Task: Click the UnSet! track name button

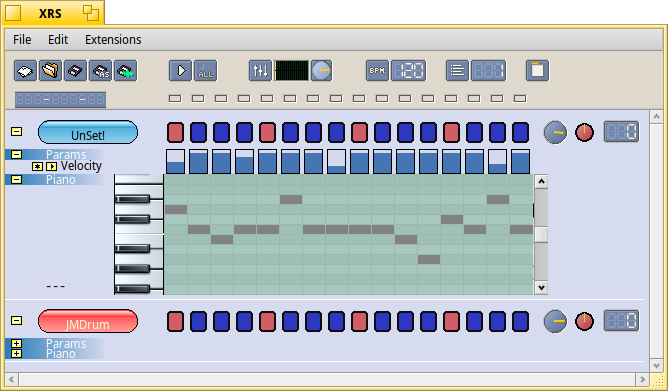Action: [88, 132]
